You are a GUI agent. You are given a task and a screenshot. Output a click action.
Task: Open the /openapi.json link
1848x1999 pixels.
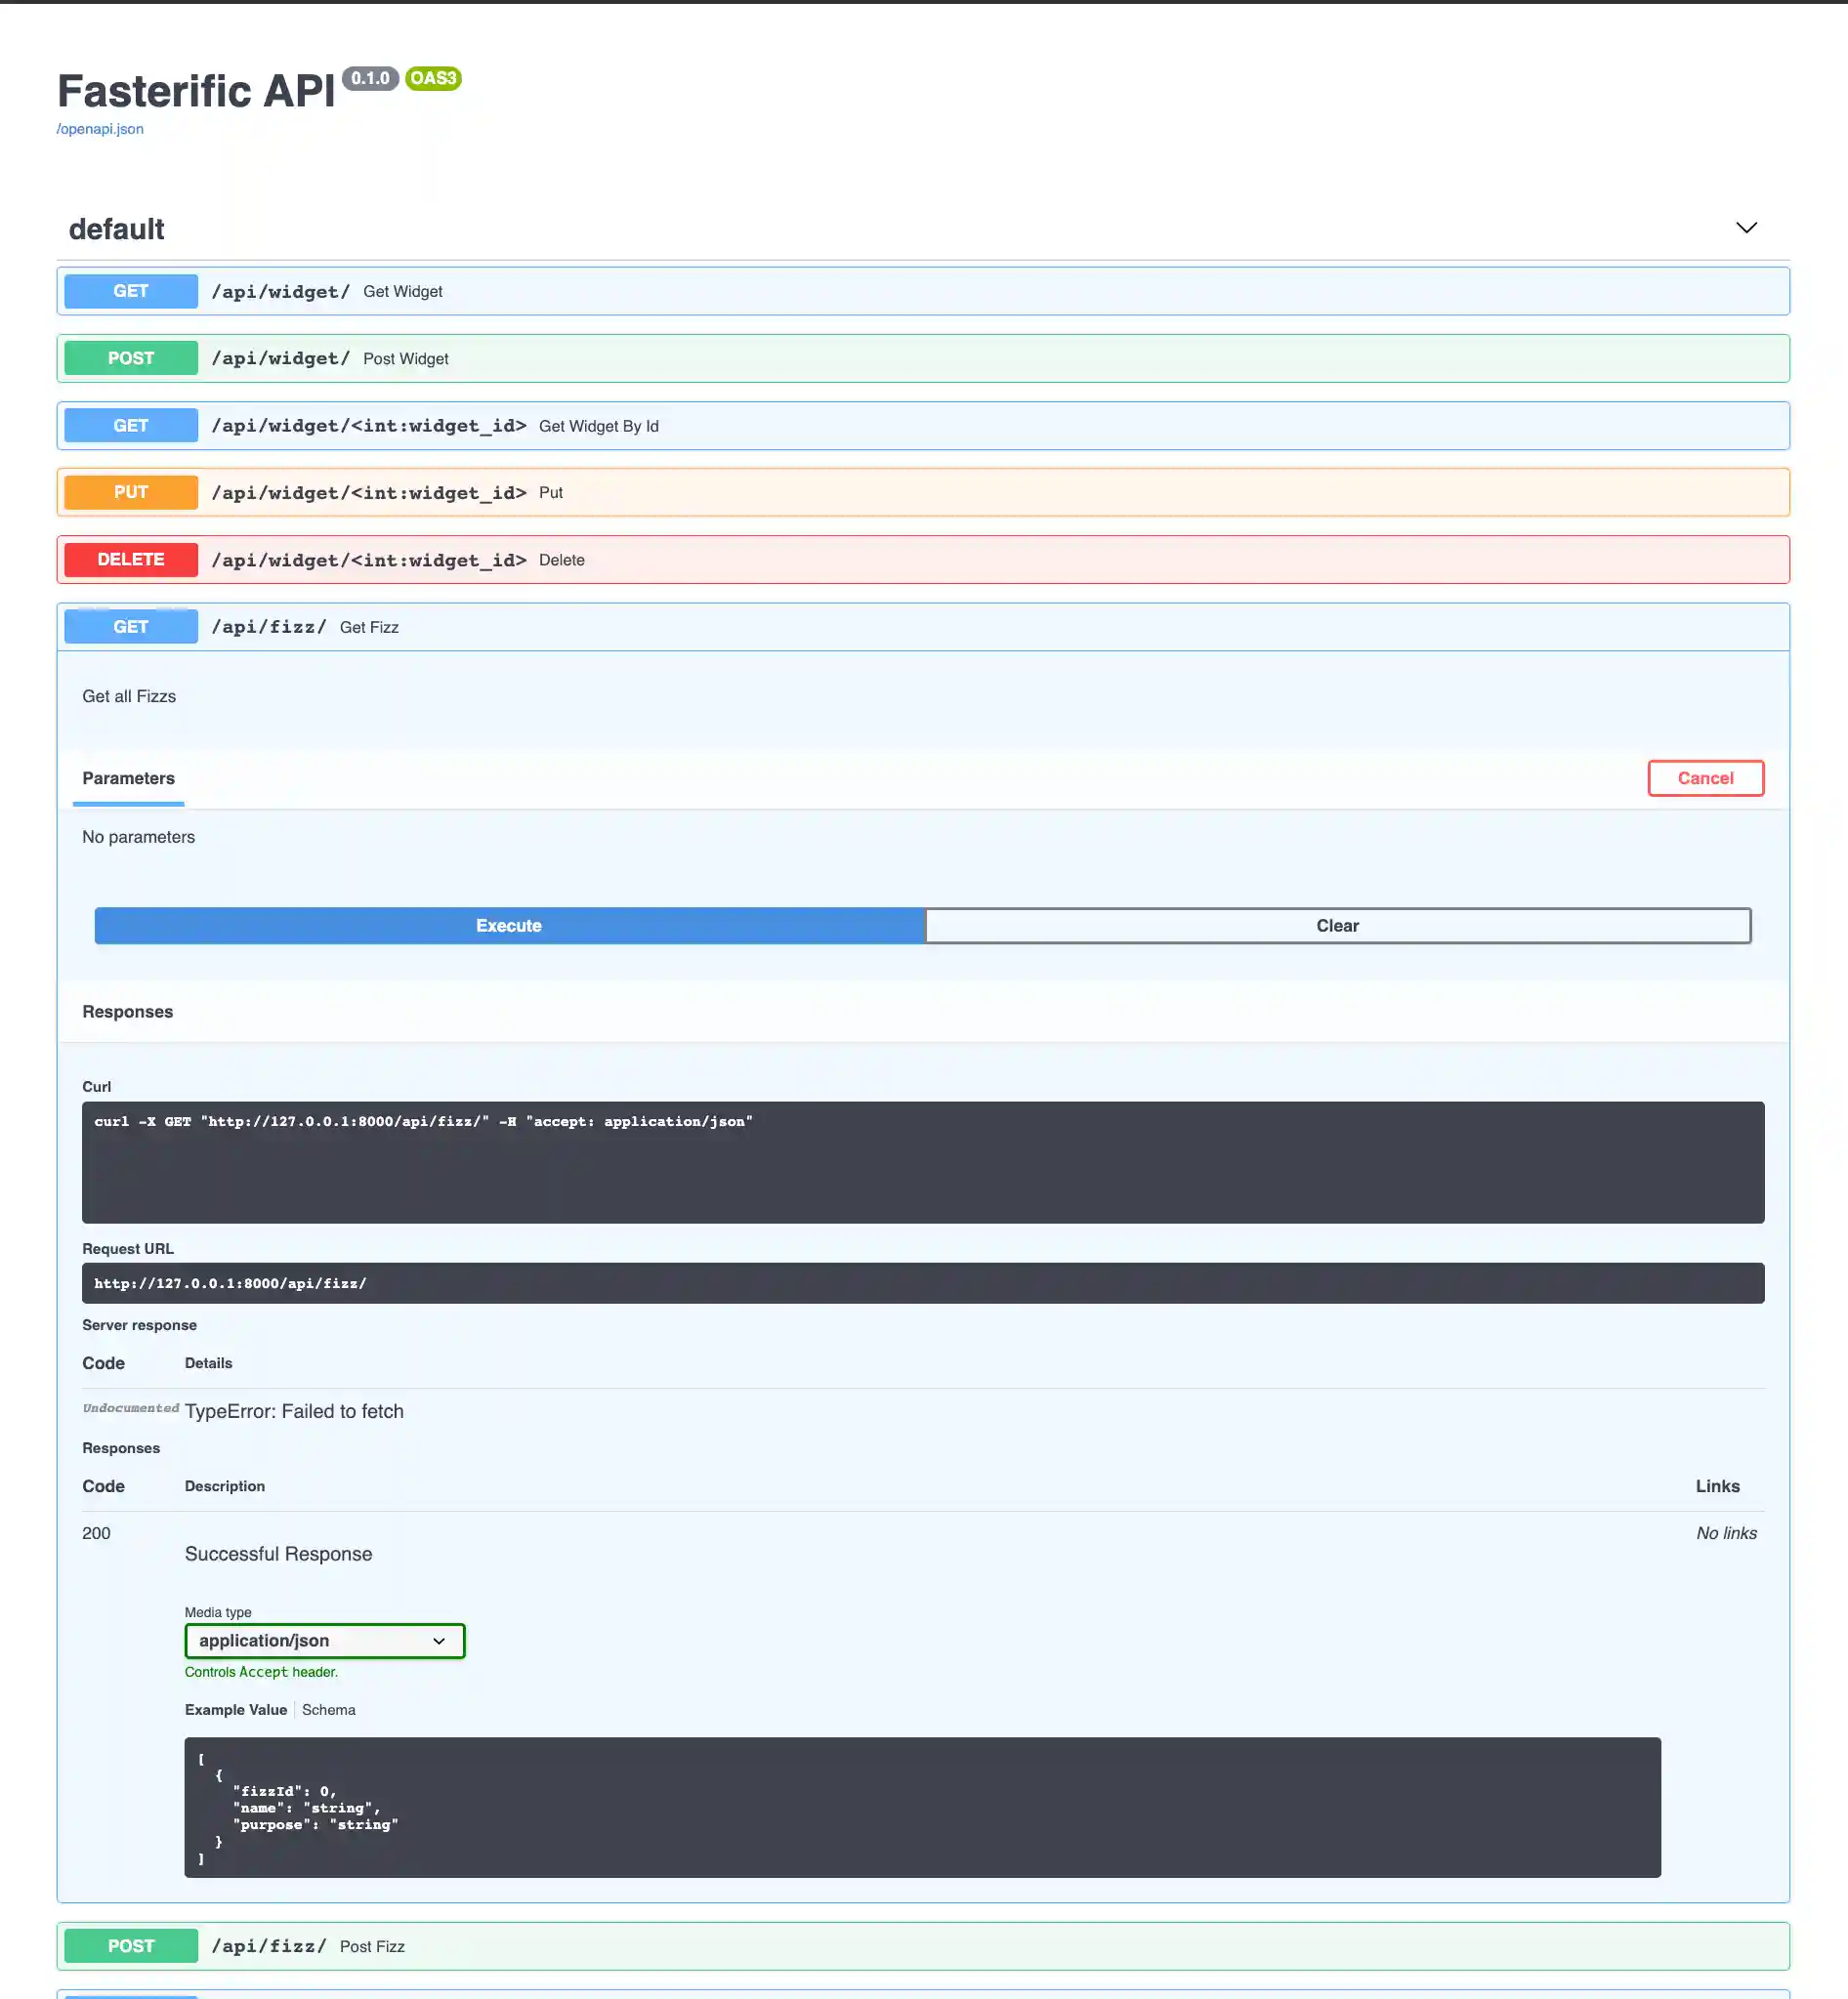100,129
